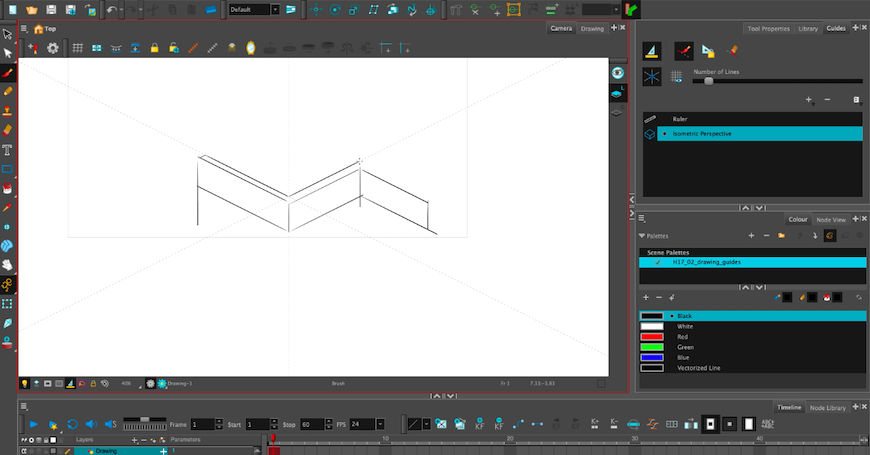870x455 pixels.
Task: Select the Ruler guide row
Action: [x=752, y=119]
